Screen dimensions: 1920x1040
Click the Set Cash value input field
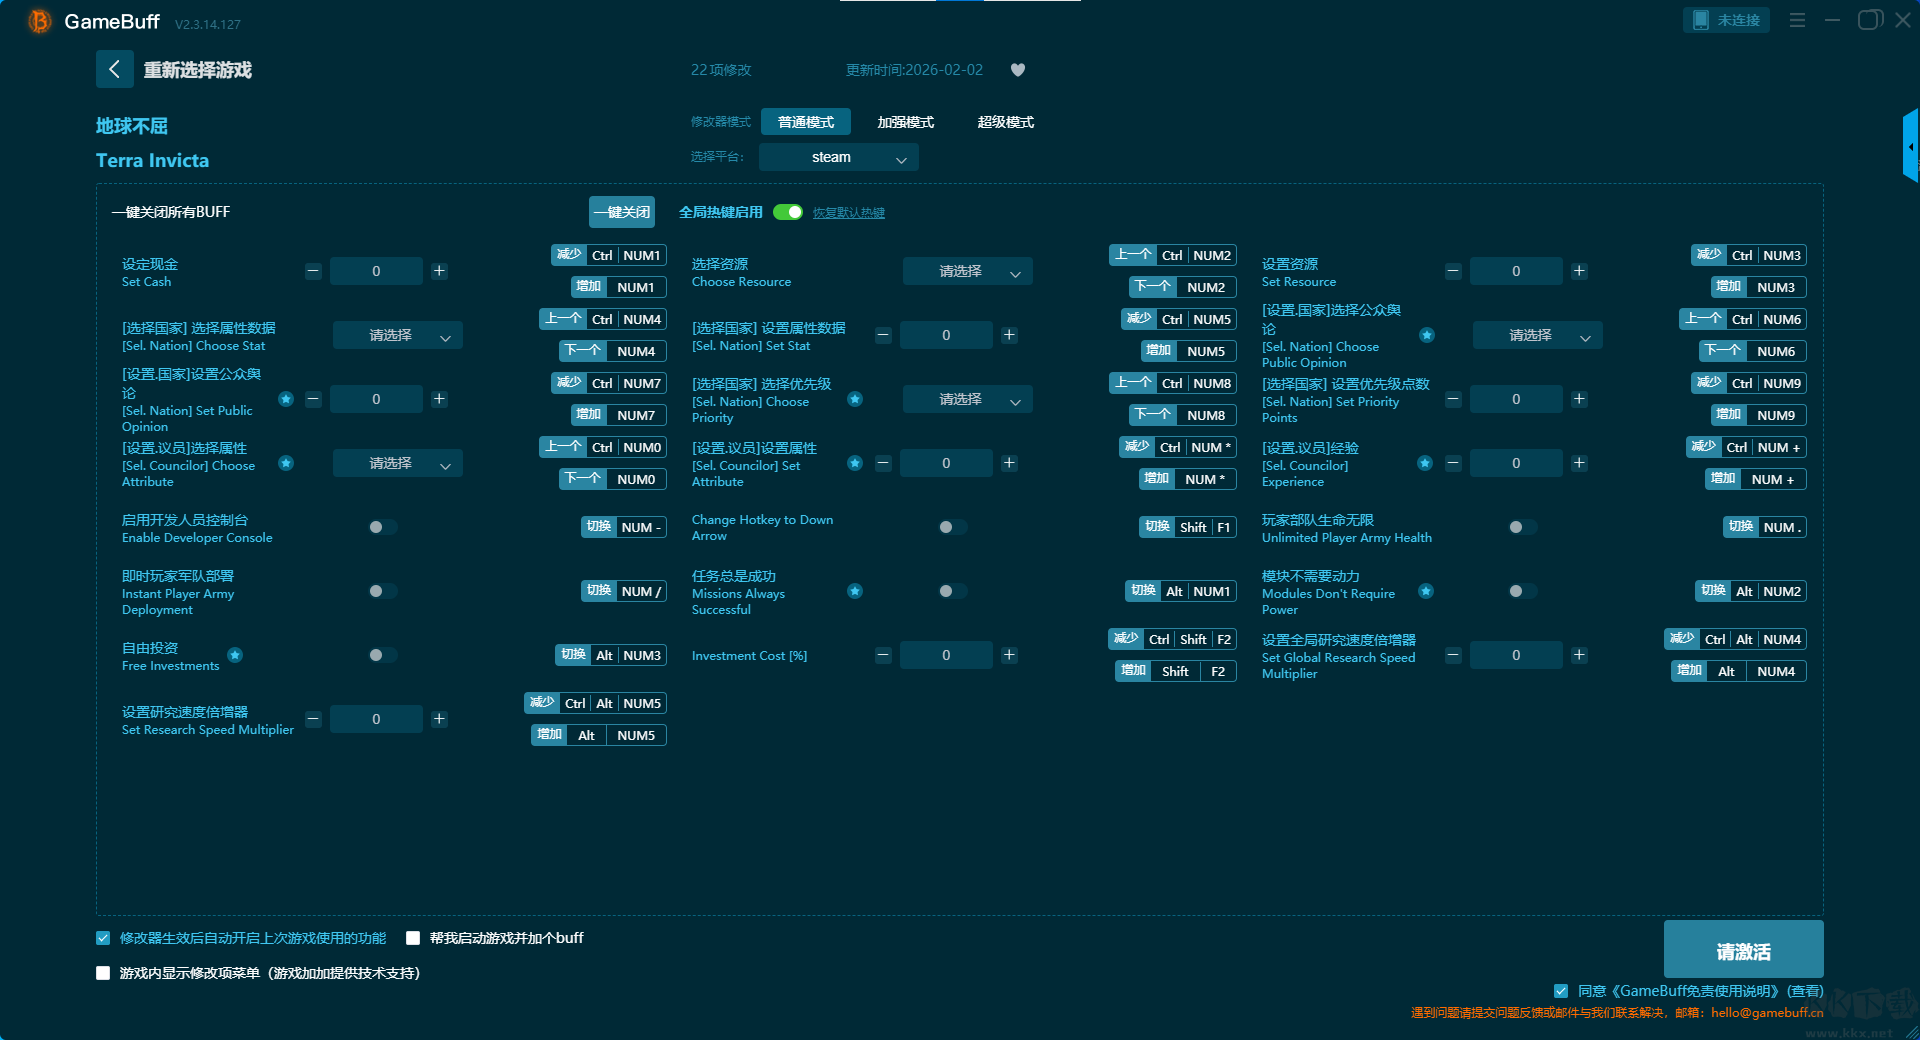click(x=376, y=271)
